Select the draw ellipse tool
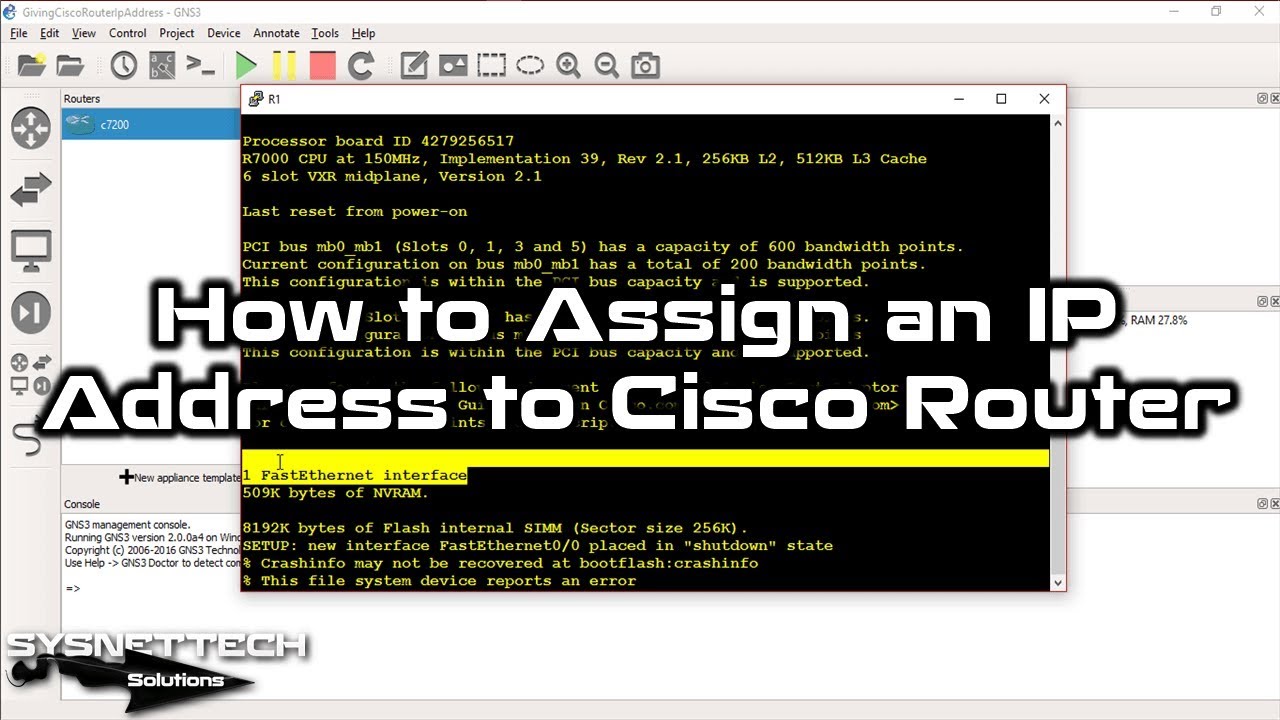1280x720 pixels. pos(530,66)
